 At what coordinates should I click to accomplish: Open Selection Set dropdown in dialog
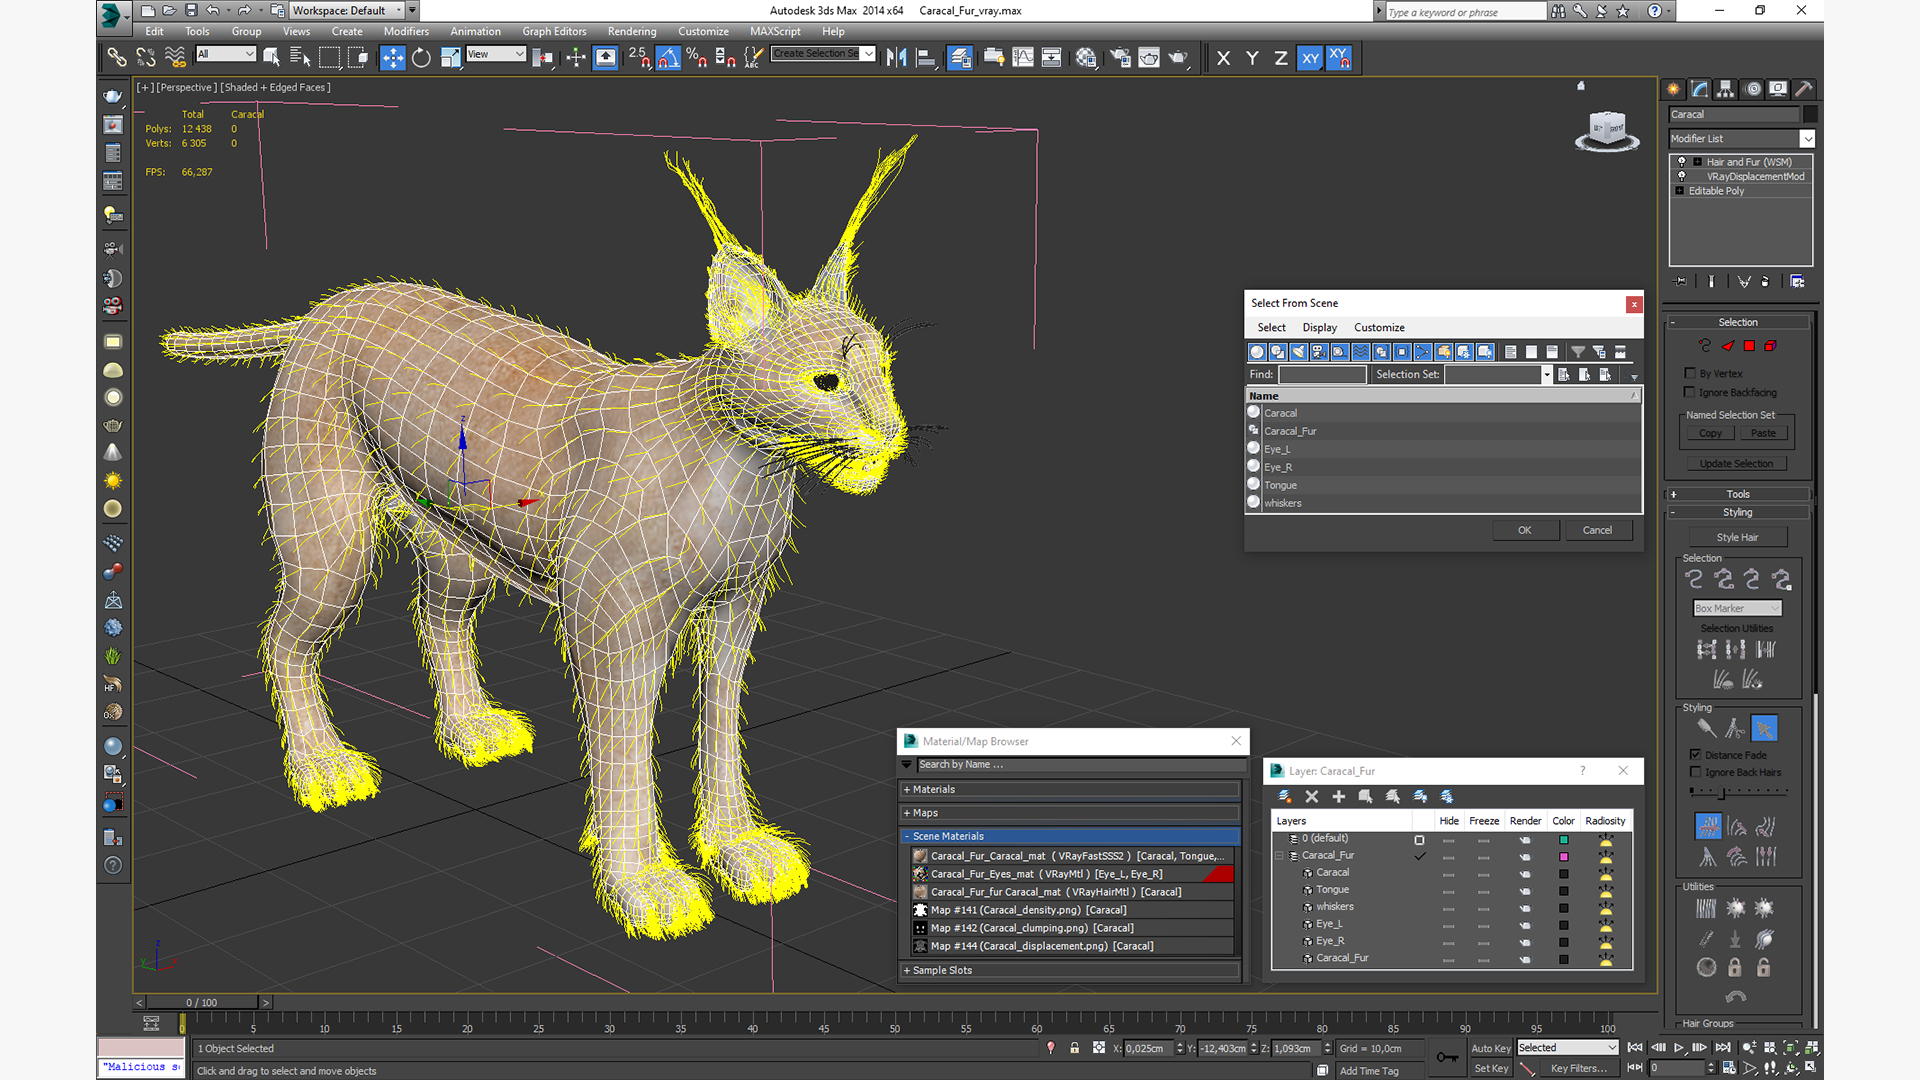(1547, 374)
